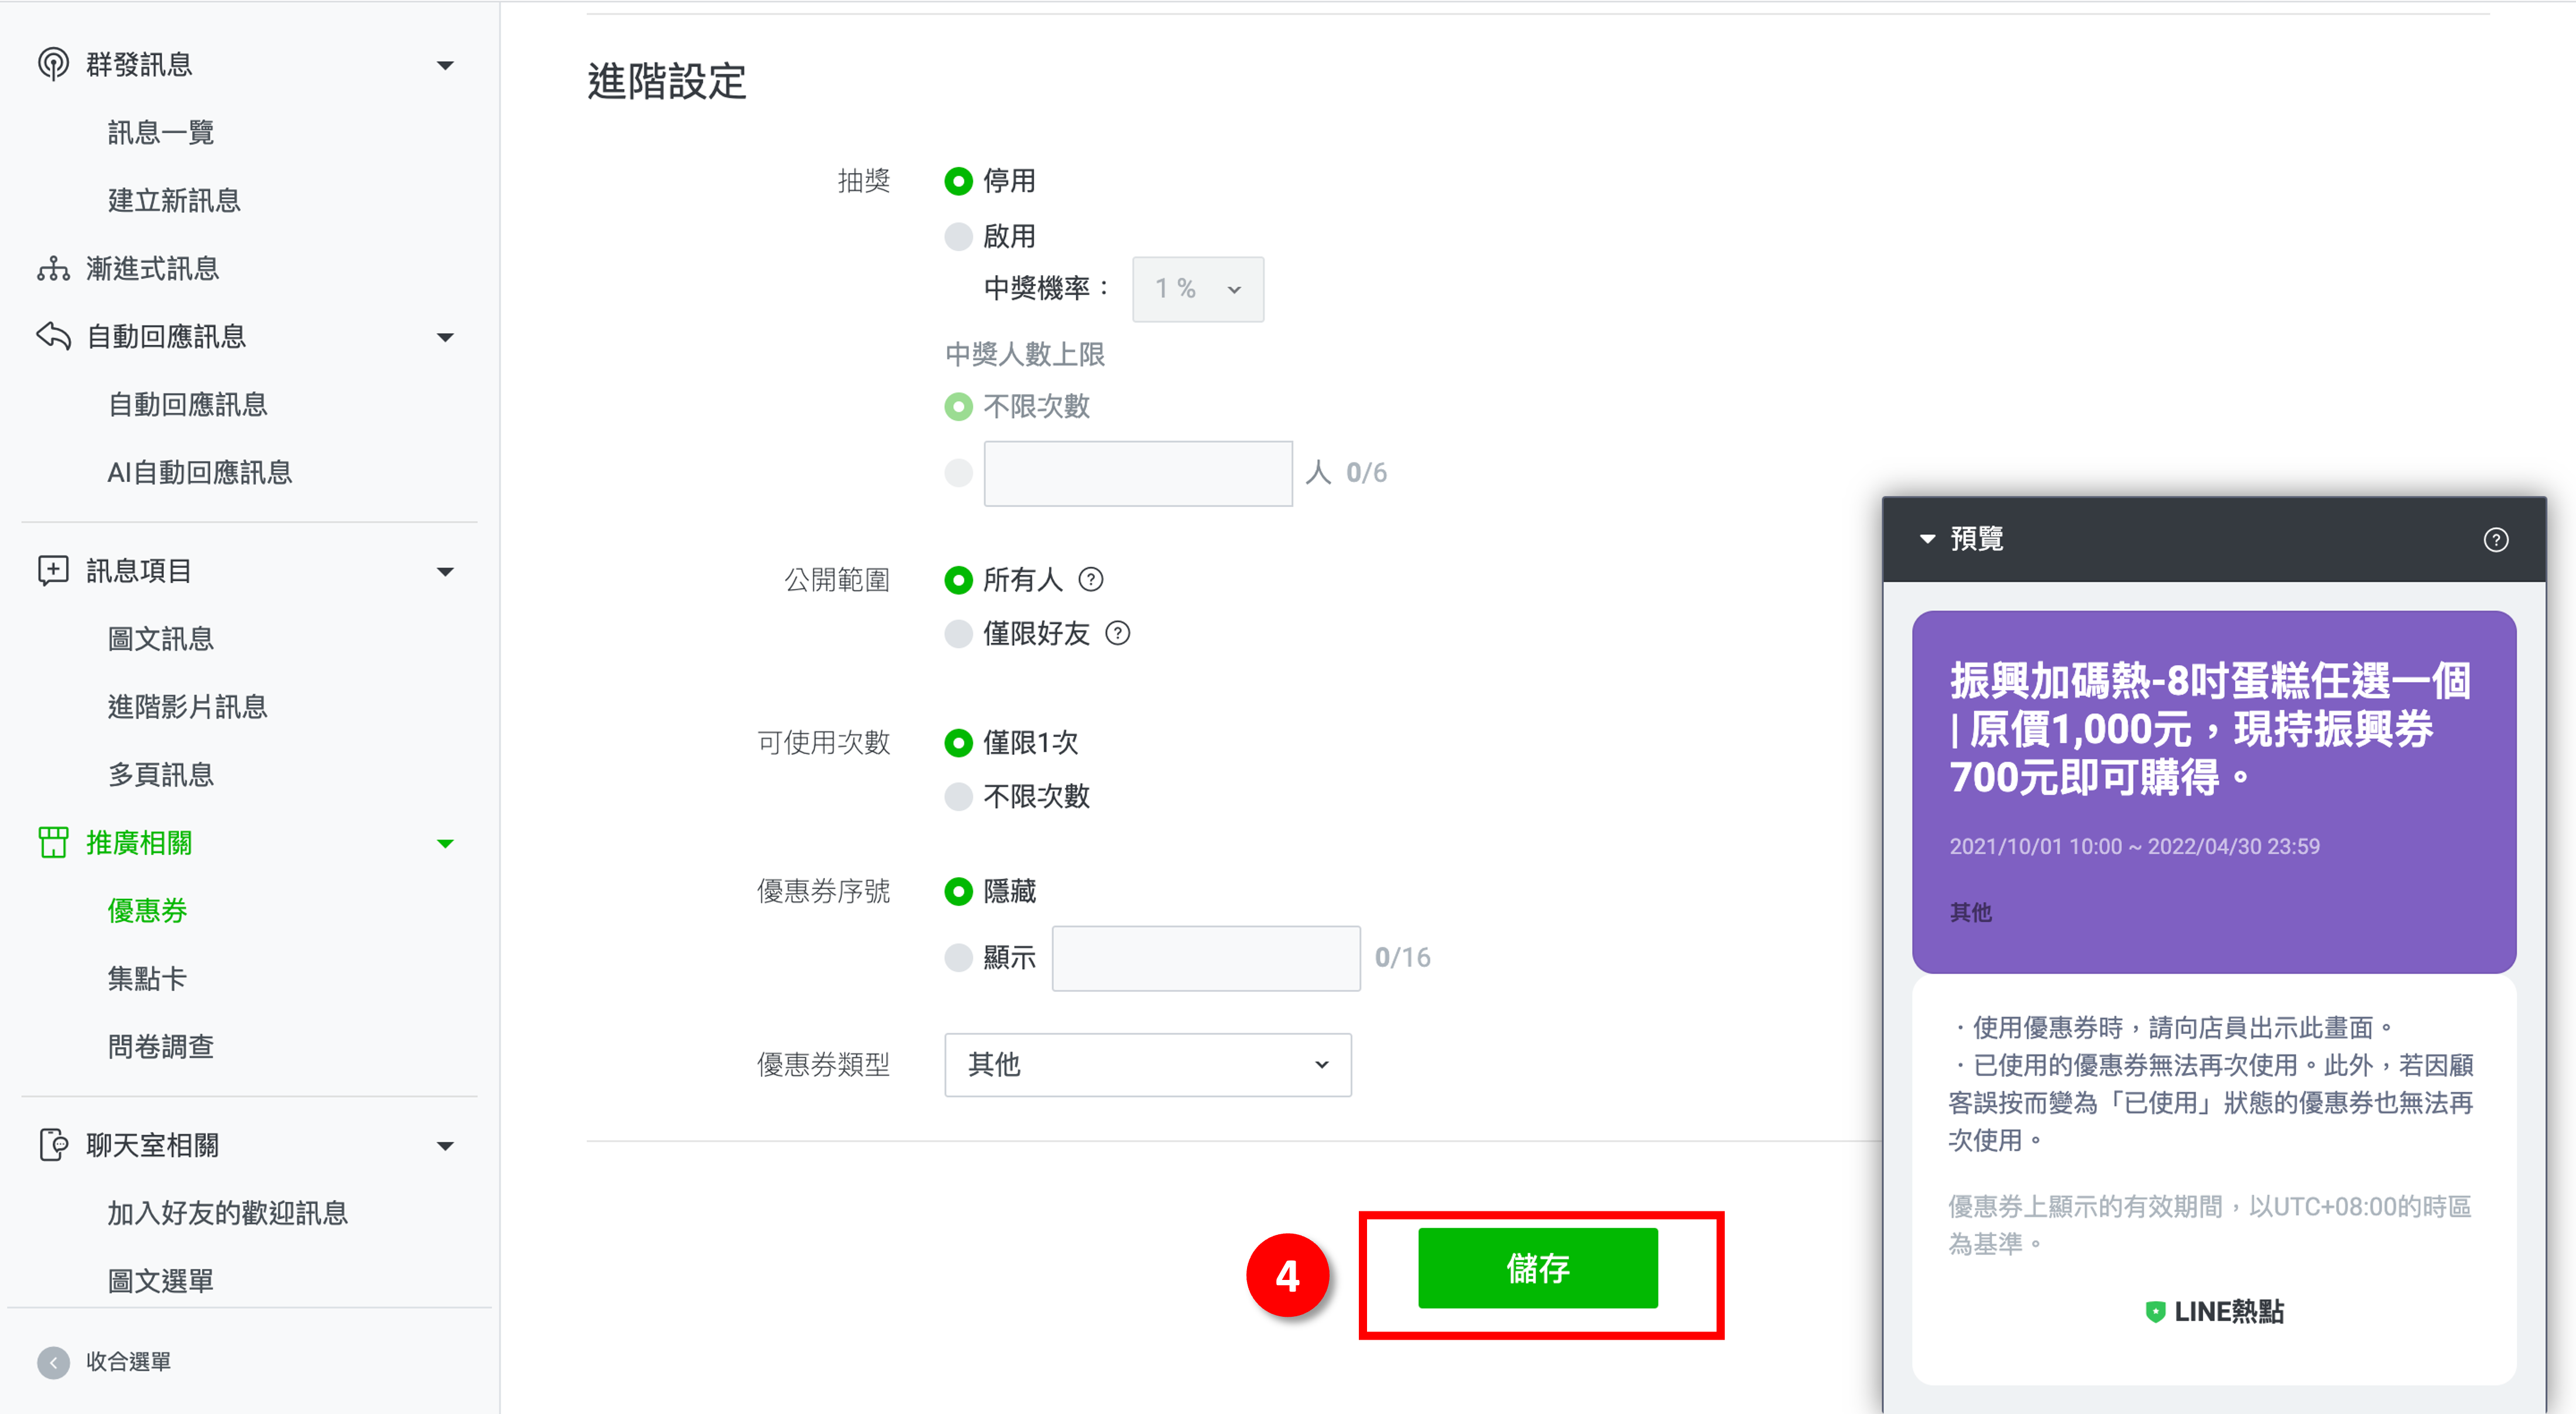Collapse the 推廣相關 menu arrow
The height and width of the screenshot is (1414, 2576).
coord(445,843)
